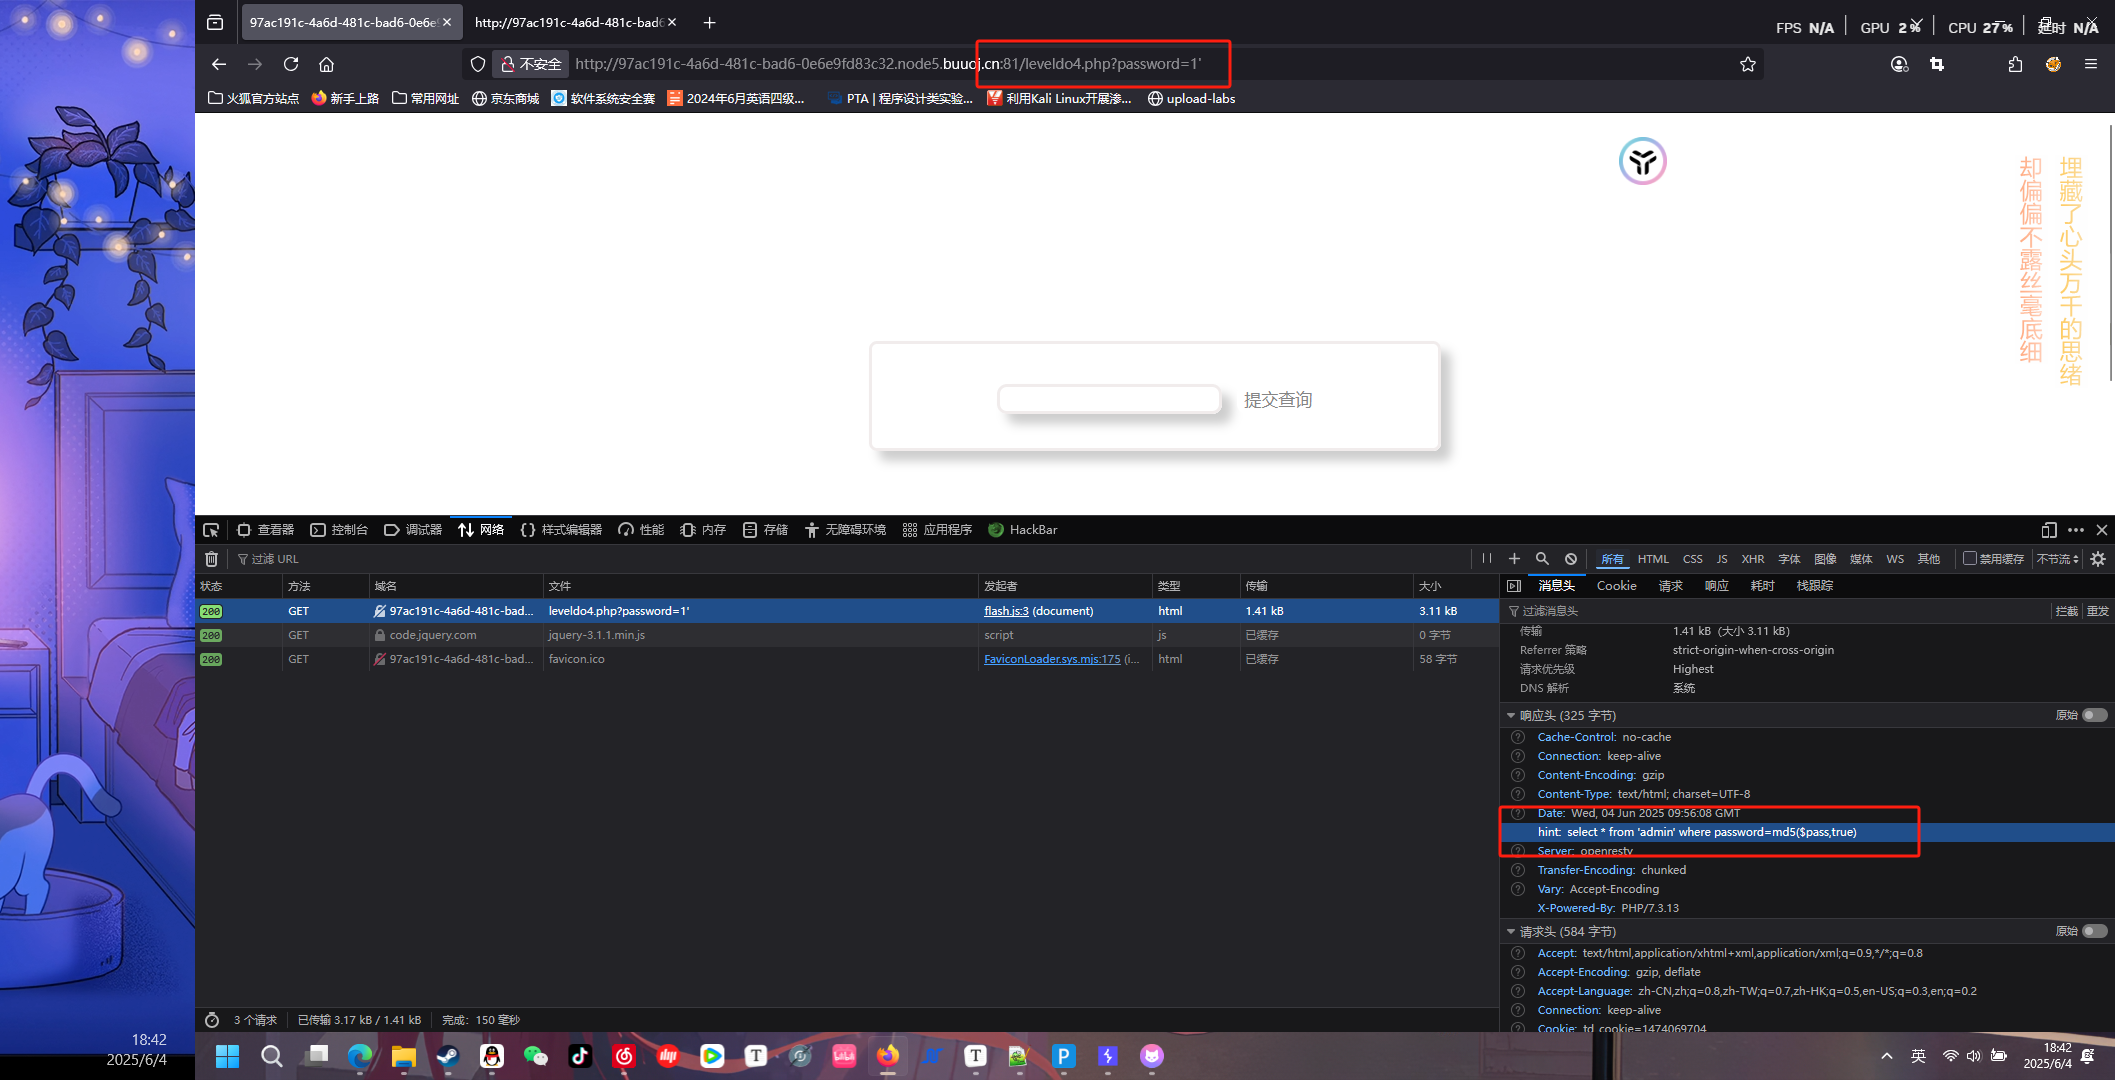Image resolution: width=2115 pixels, height=1080 pixels.
Task: Switch DevTools to responsive design mode icon
Action: click(2049, 530)
